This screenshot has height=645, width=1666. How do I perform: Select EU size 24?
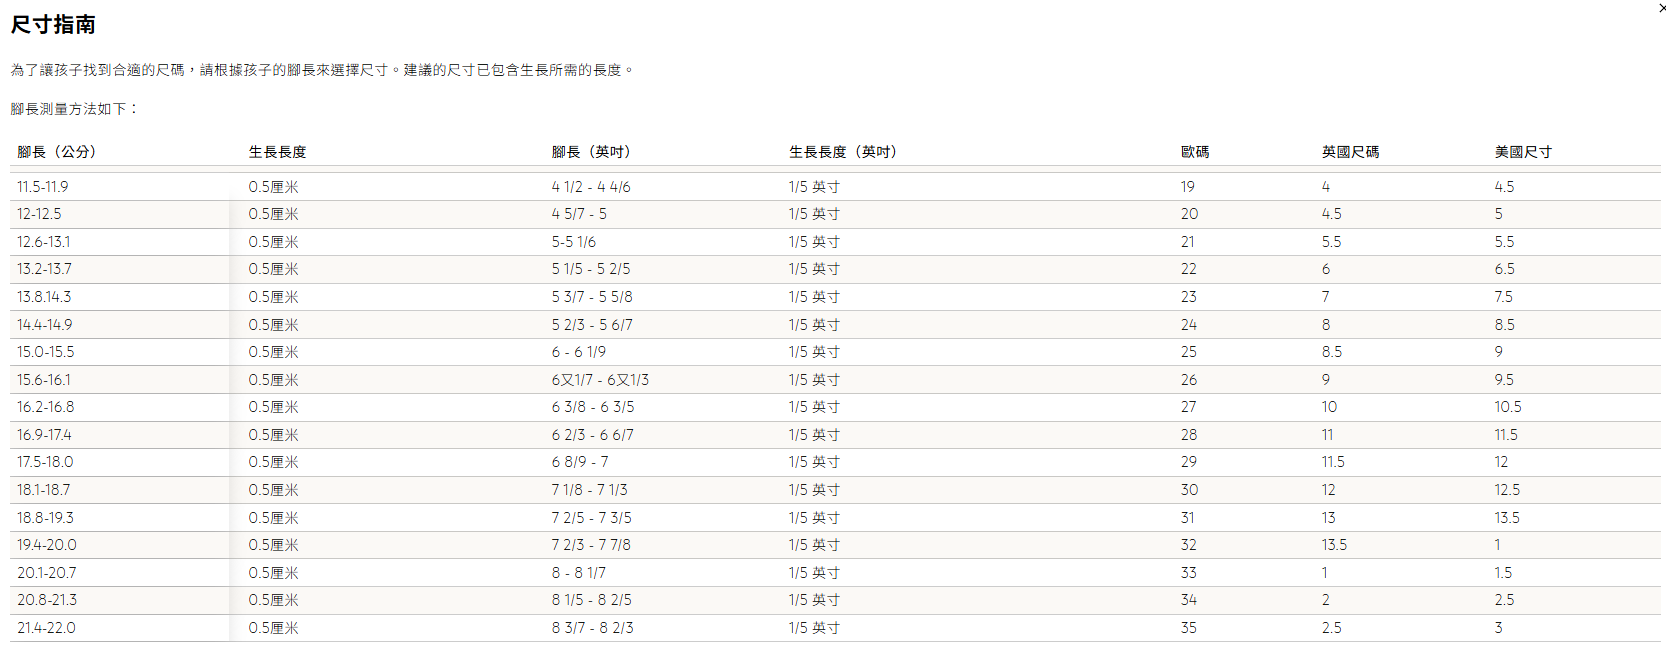point(1189,325)
